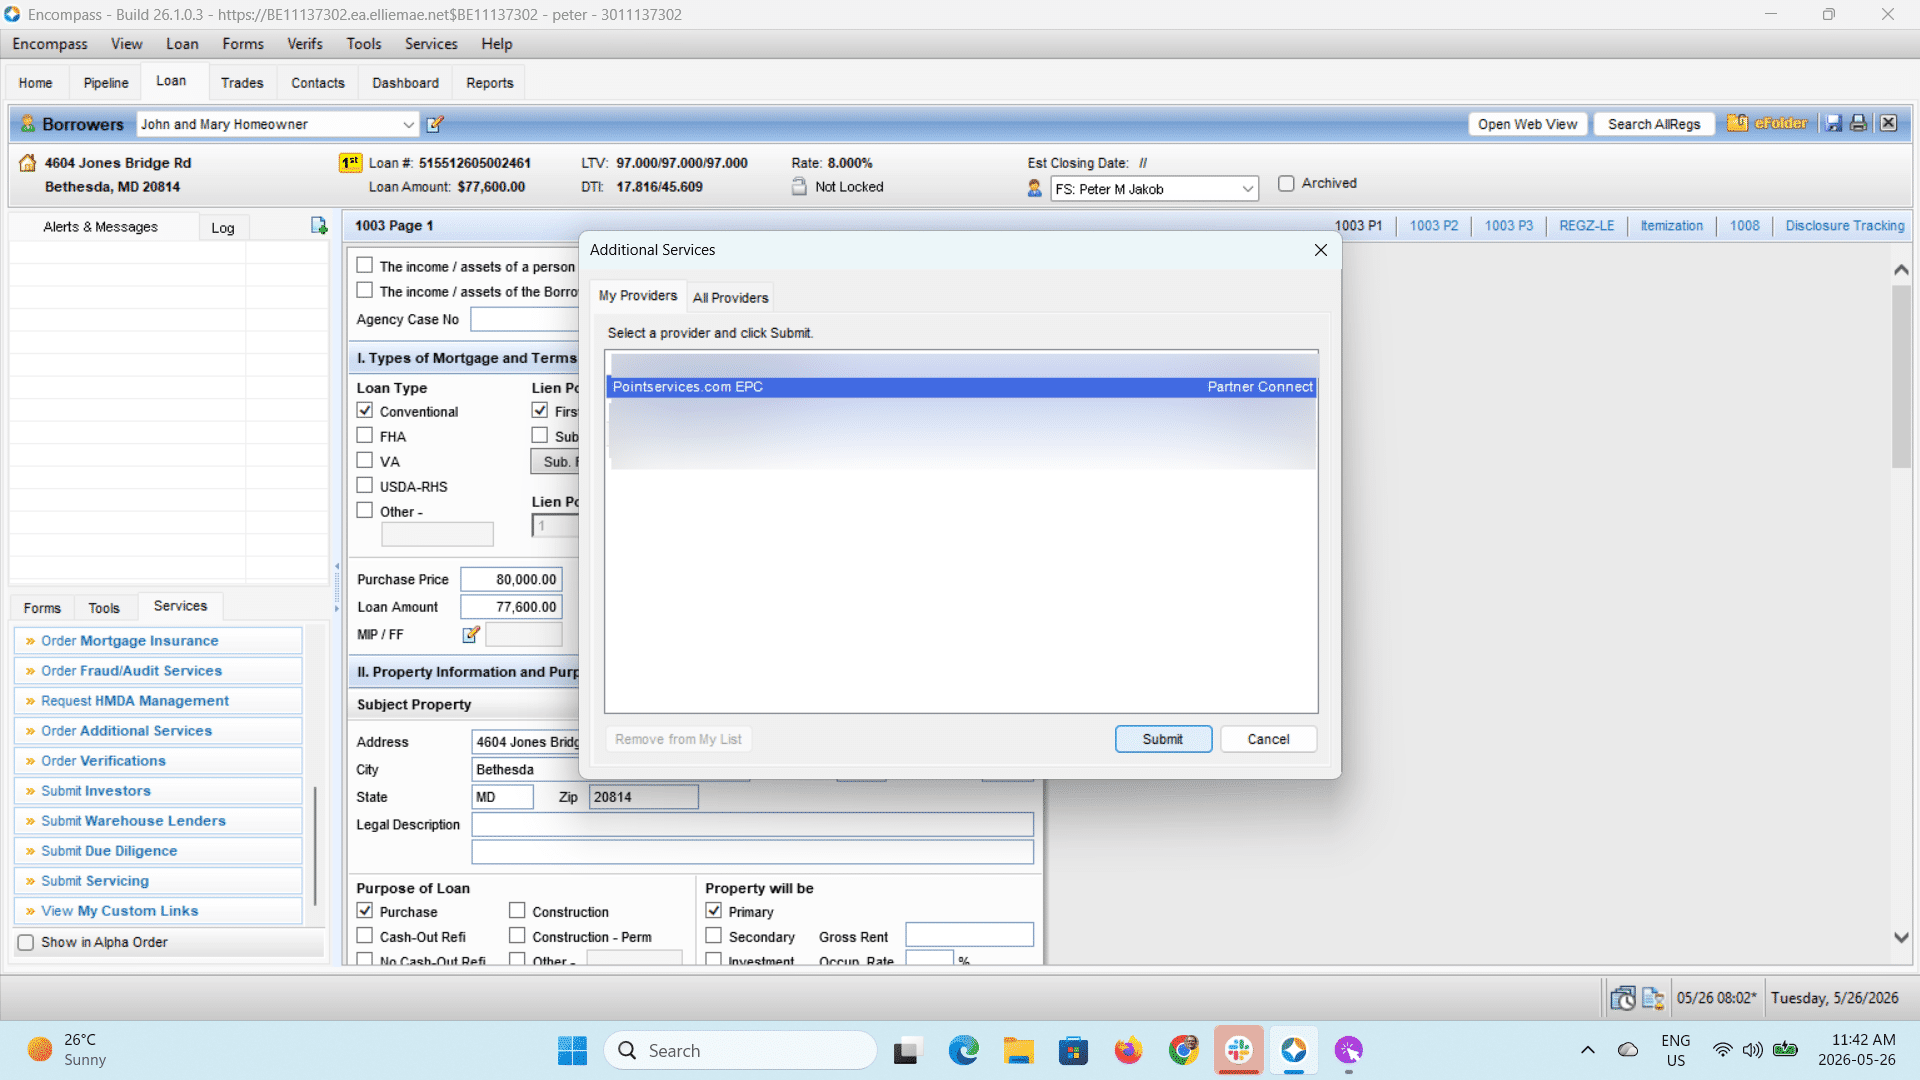1920x1080 pixels.
Task: Uncheck the Conventional loan type
Action: click(365, 411)
